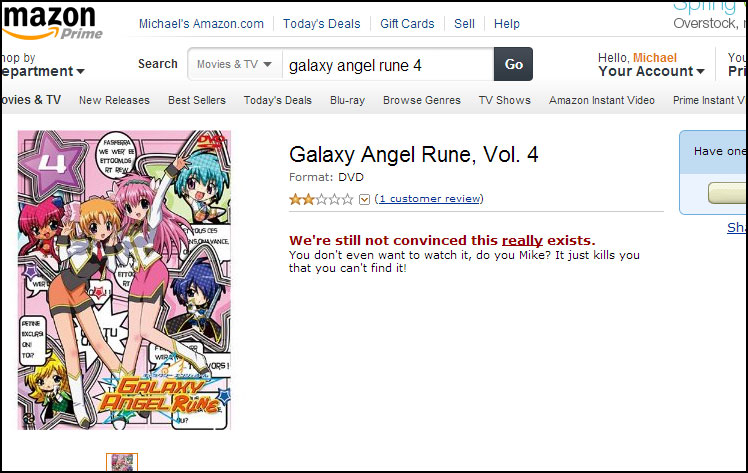The image size is (748, 473).
Task: Click the Galaxy Angel Rune DVD cover
Action: tap(124, 280)
